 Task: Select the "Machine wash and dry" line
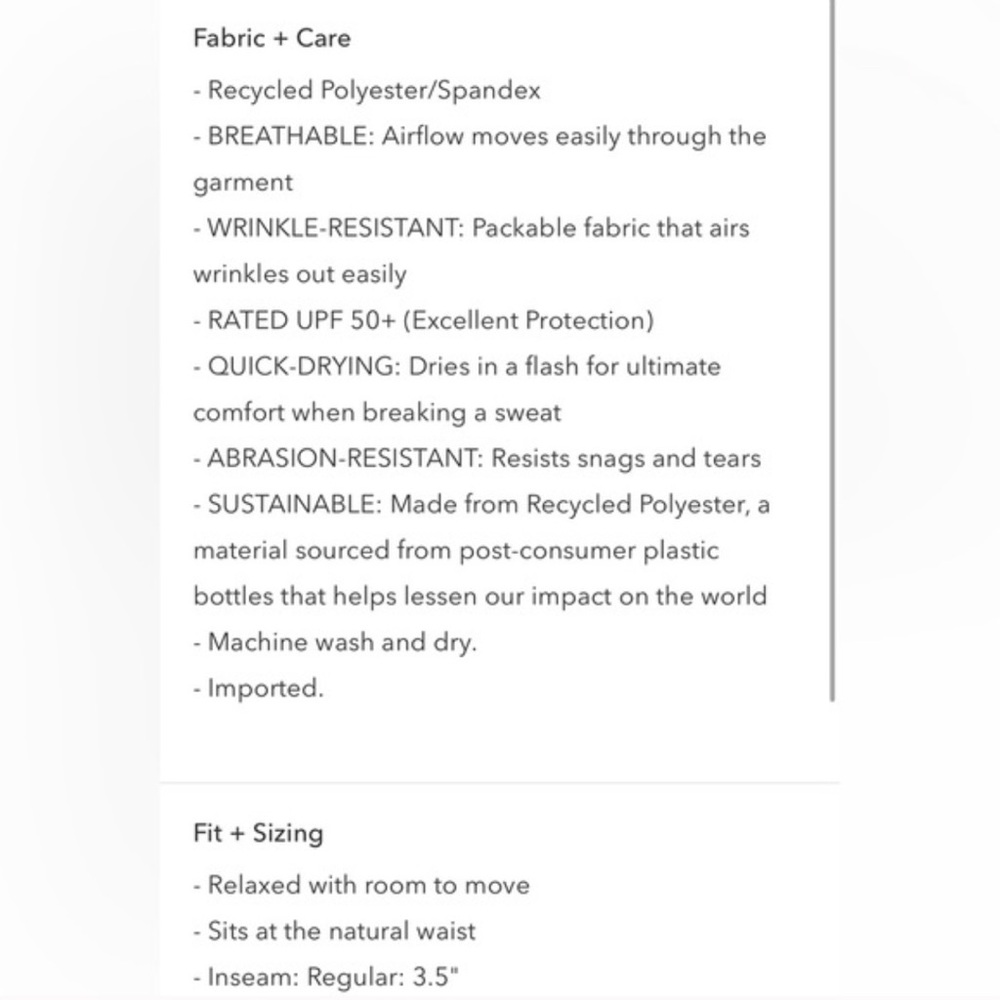point(335,642)
